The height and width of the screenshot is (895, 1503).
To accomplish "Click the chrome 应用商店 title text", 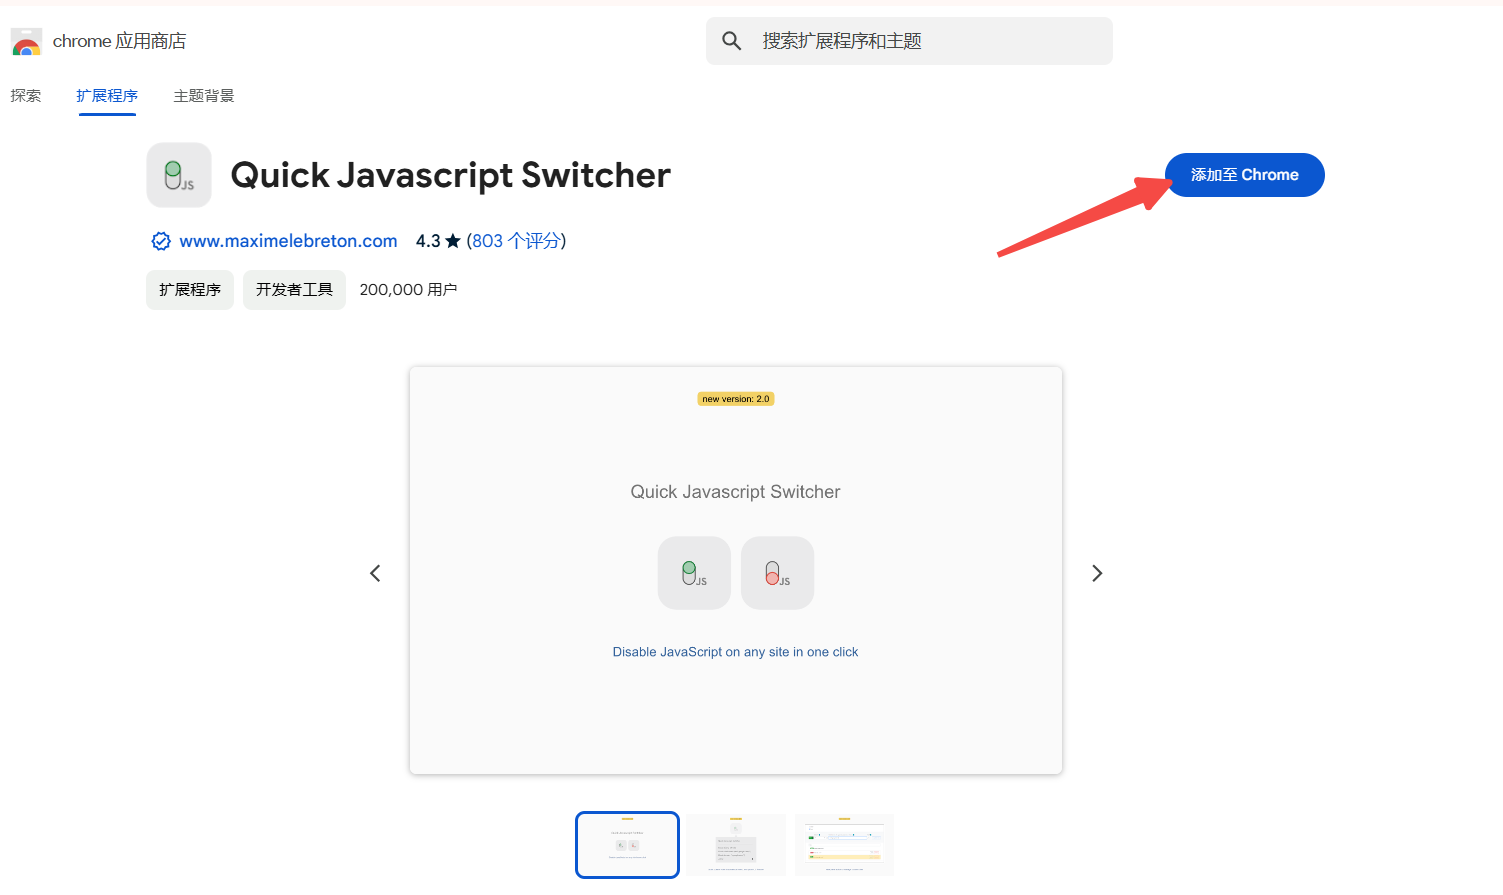I will pyautogui.click(x=119, y=41).
